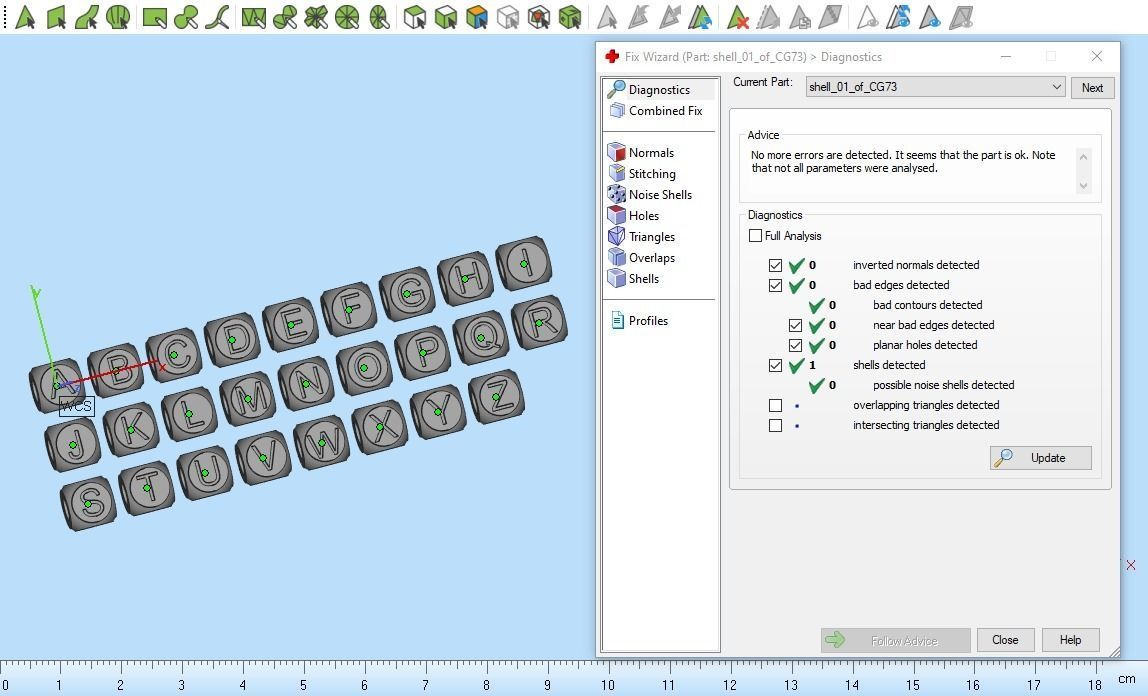The height and width of the screenshot is (696, 1148).
Task: Click the hide triangle eye icon
Action: pos(867,17)
